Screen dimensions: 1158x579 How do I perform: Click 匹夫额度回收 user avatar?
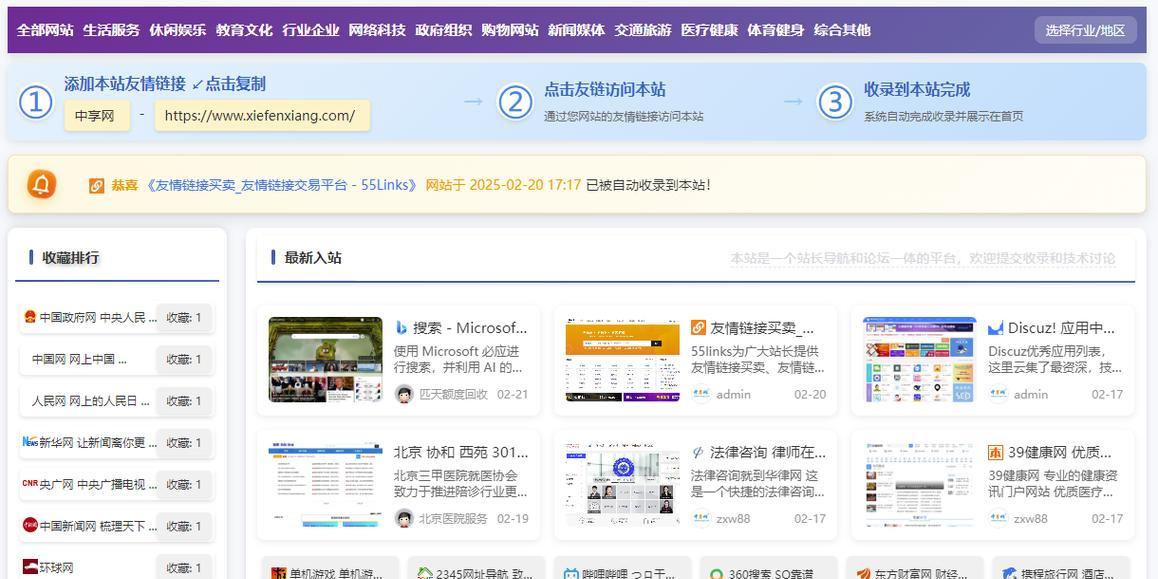click(x=403, y=394)
